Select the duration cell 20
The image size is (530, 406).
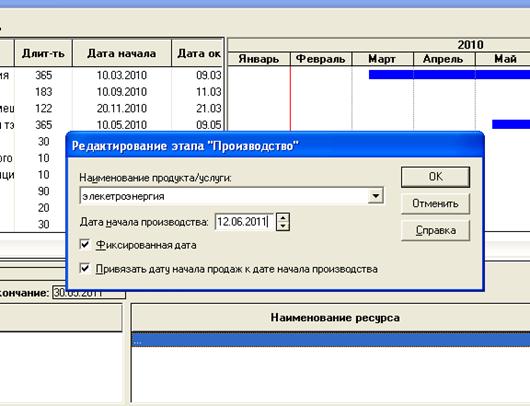click(x=44, y=208)
